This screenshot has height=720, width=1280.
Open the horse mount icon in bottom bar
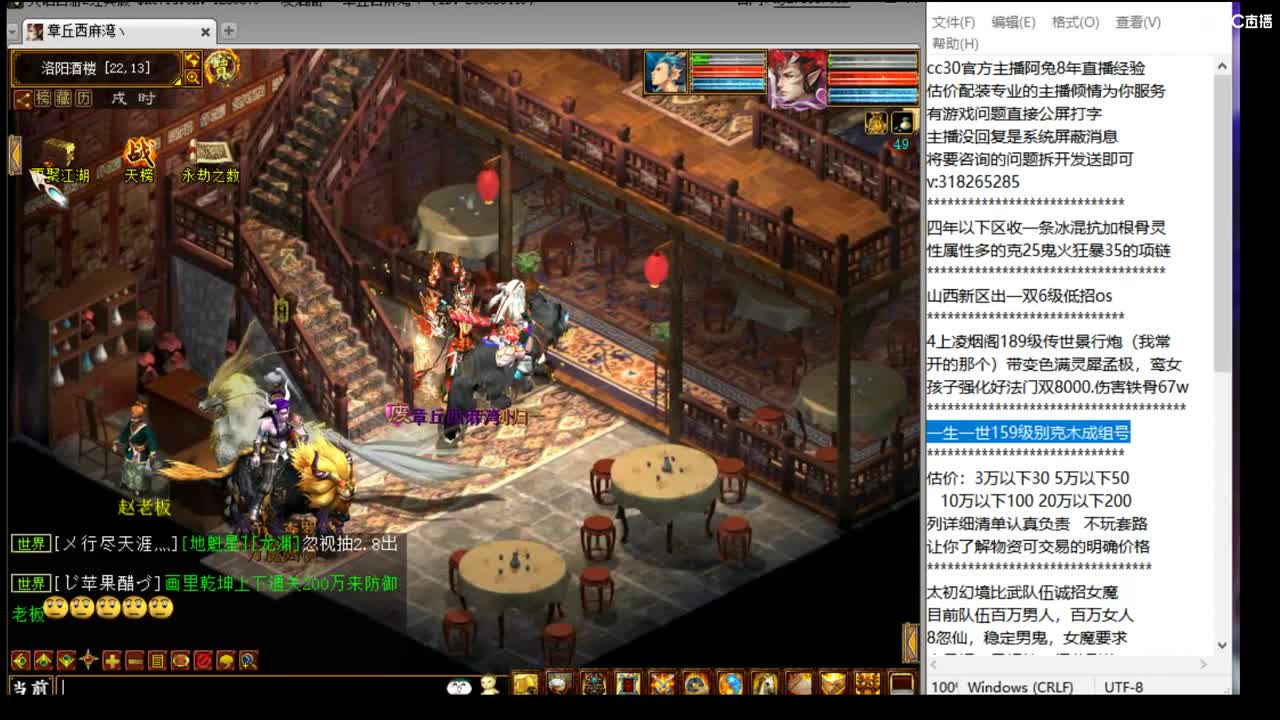click(765, 684)
